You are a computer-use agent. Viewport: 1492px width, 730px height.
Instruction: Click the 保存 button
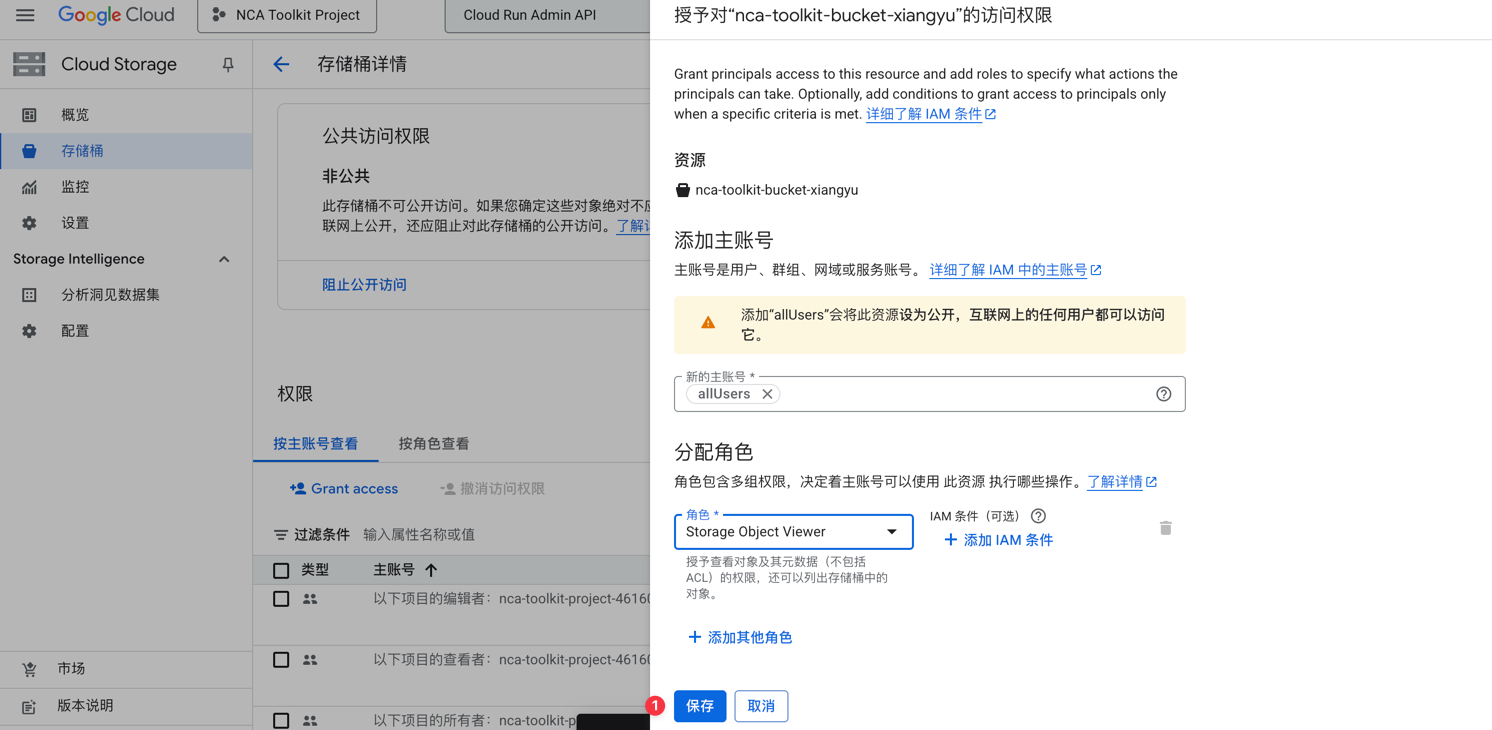point(700,706)
